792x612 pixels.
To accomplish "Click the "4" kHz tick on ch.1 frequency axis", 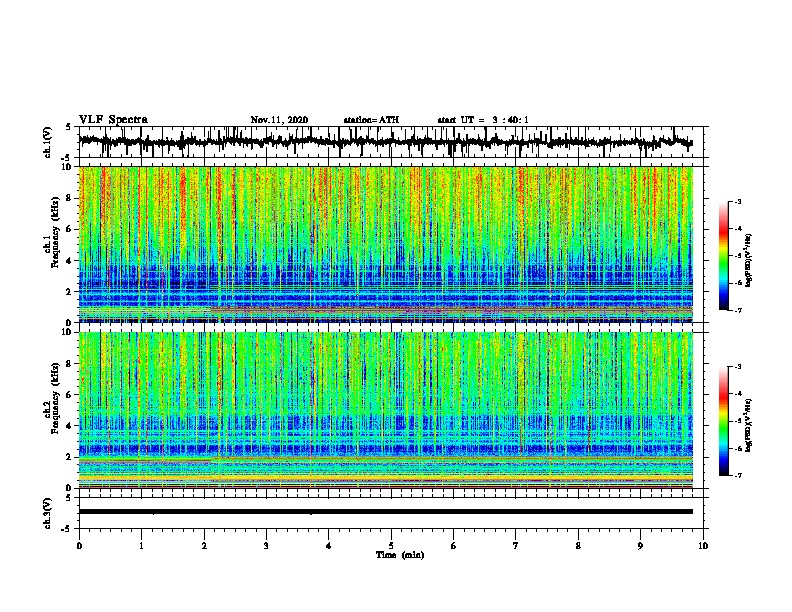I will [x=69, y=261].
